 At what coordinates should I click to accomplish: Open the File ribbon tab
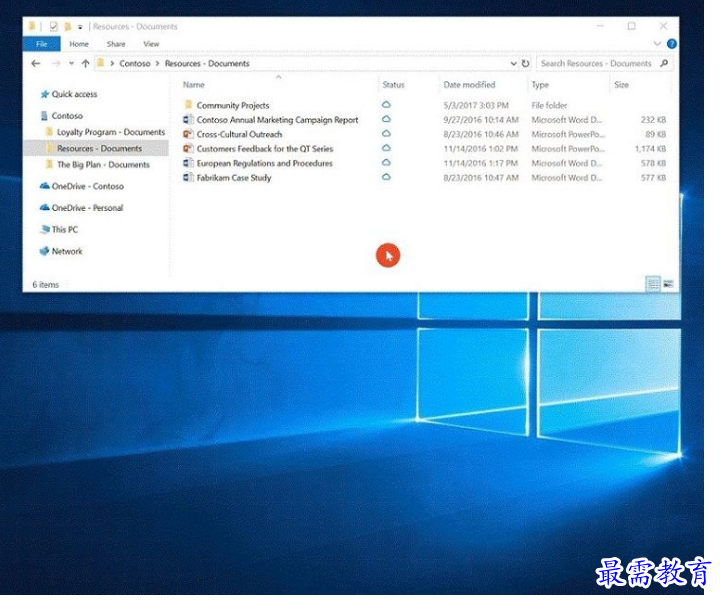[x=41, y=44]
